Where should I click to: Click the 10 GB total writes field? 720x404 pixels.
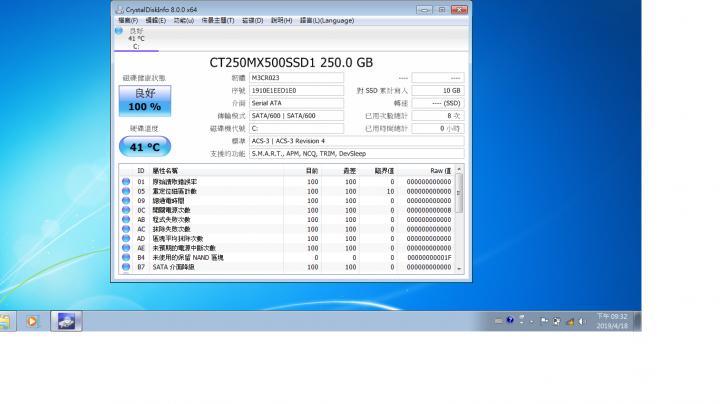click(x=438, y=90)
